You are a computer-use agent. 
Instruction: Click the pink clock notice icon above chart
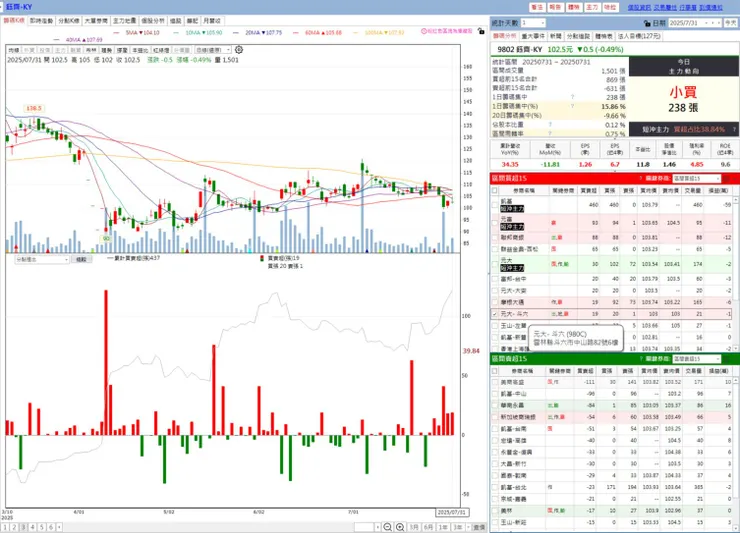click(424, 31)
